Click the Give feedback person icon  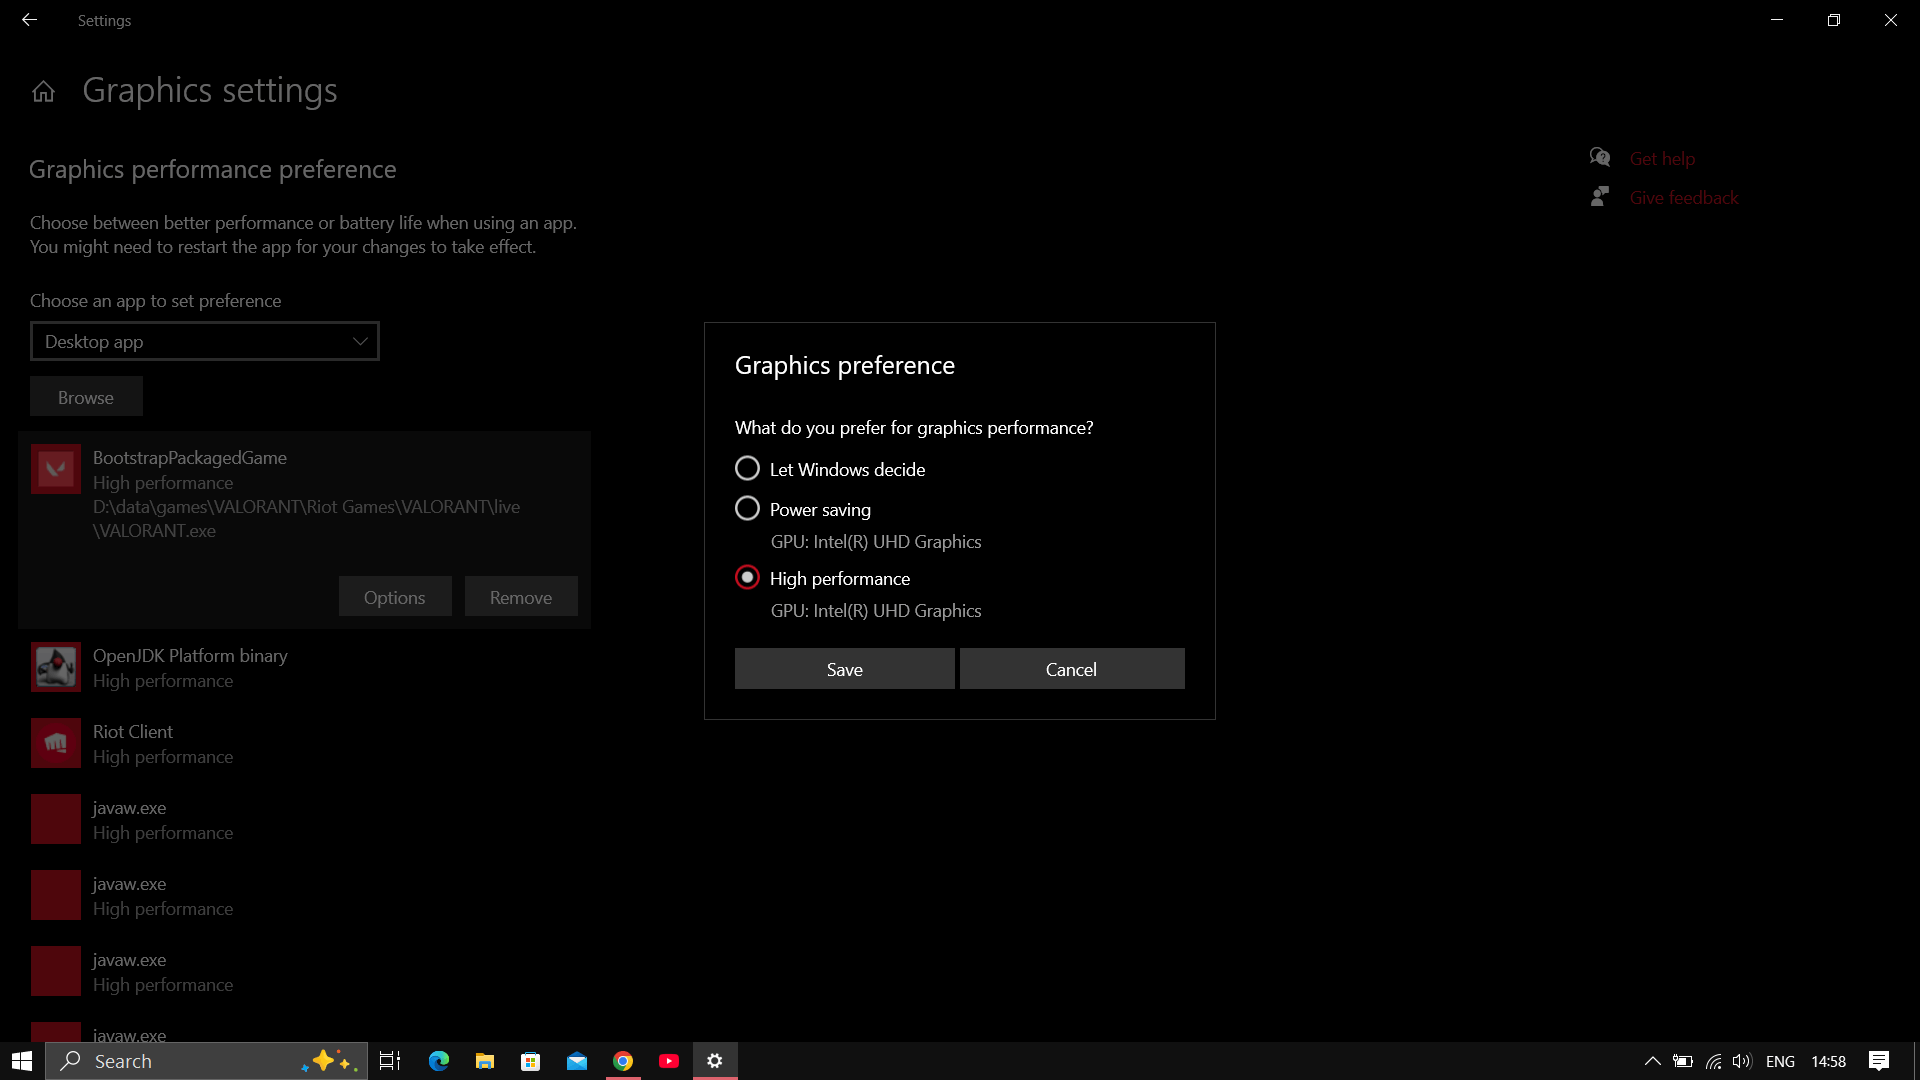(1600, 196)
